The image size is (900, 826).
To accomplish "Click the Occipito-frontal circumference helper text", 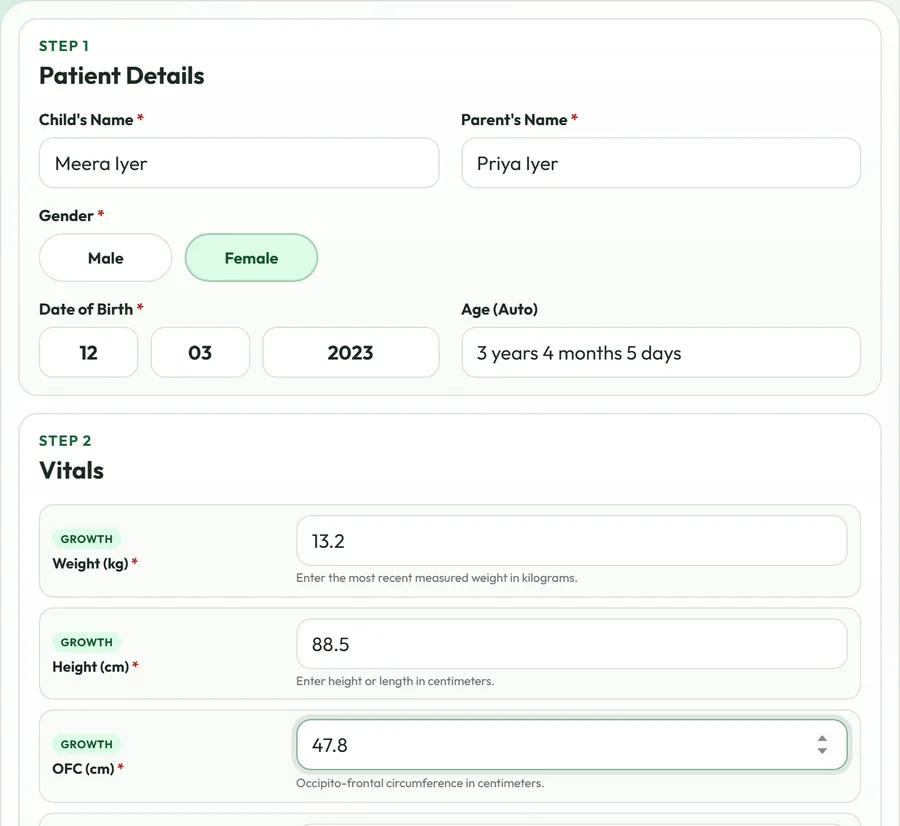I will click(x=420, y=784).
